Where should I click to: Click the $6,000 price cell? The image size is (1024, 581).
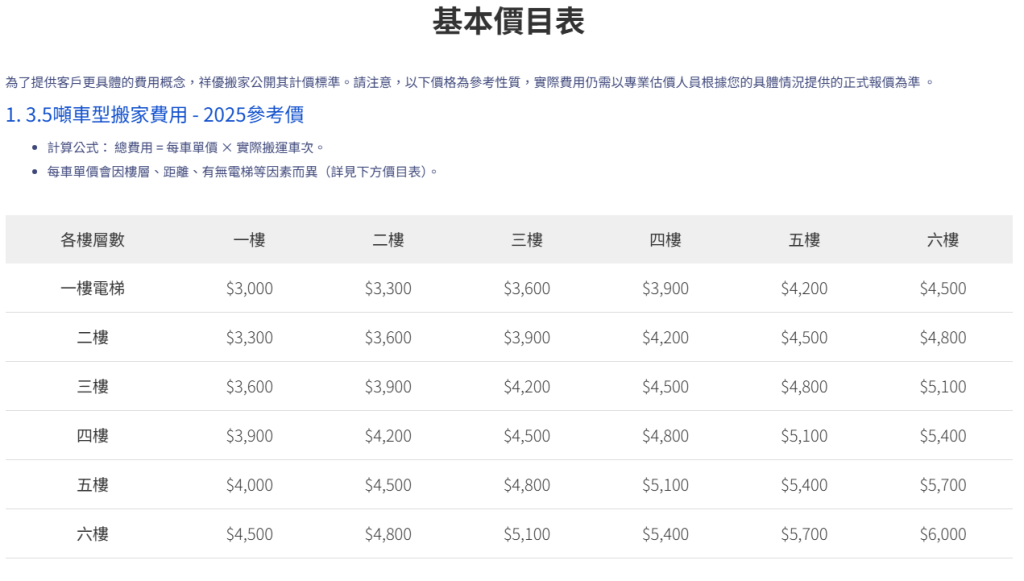coord(943,534)
